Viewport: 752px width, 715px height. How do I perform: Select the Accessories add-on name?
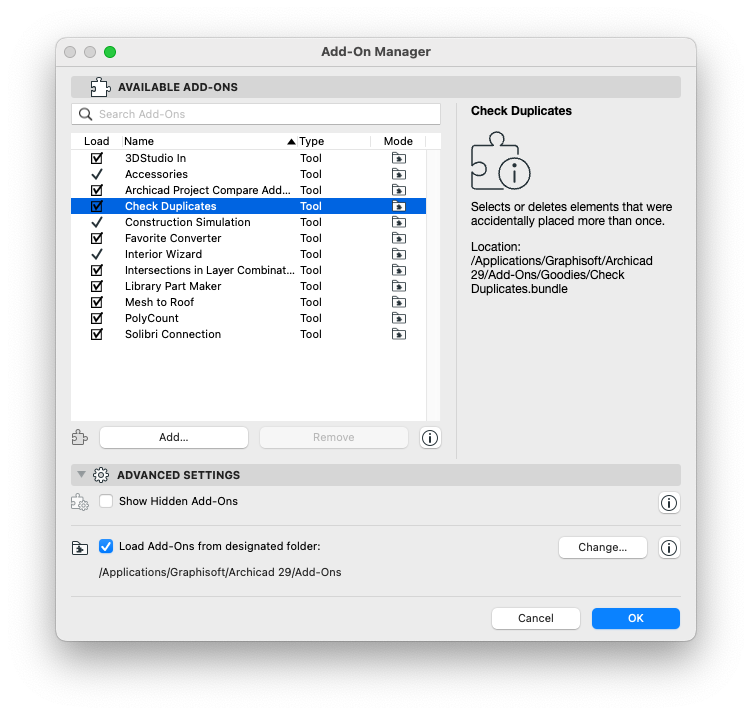pyautogui.click(x=156, y=174)
